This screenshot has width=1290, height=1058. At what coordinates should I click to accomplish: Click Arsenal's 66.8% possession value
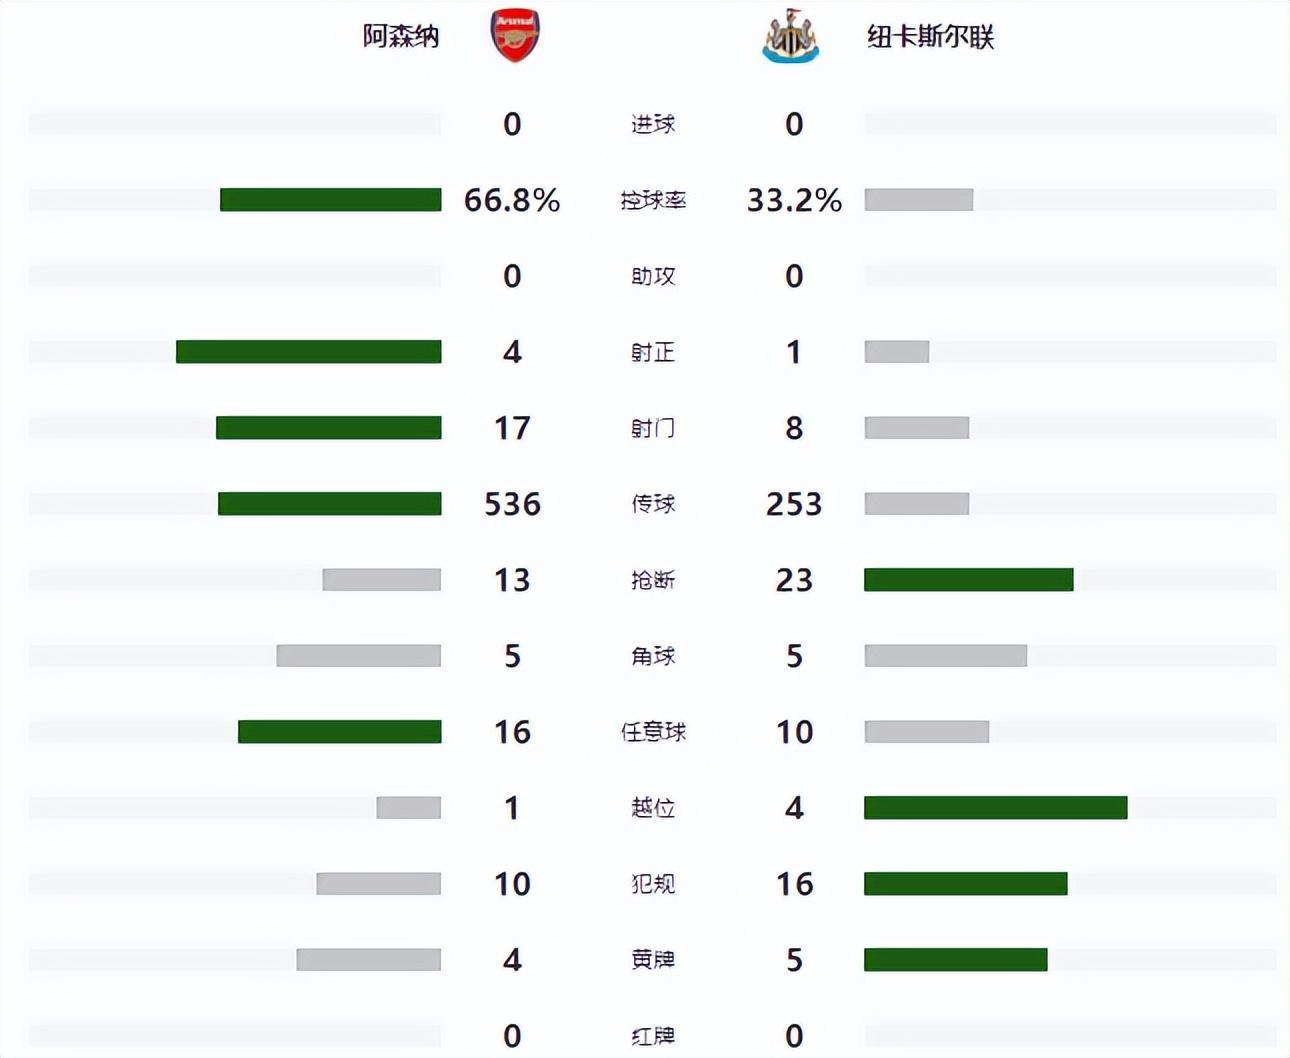point(512,200)
